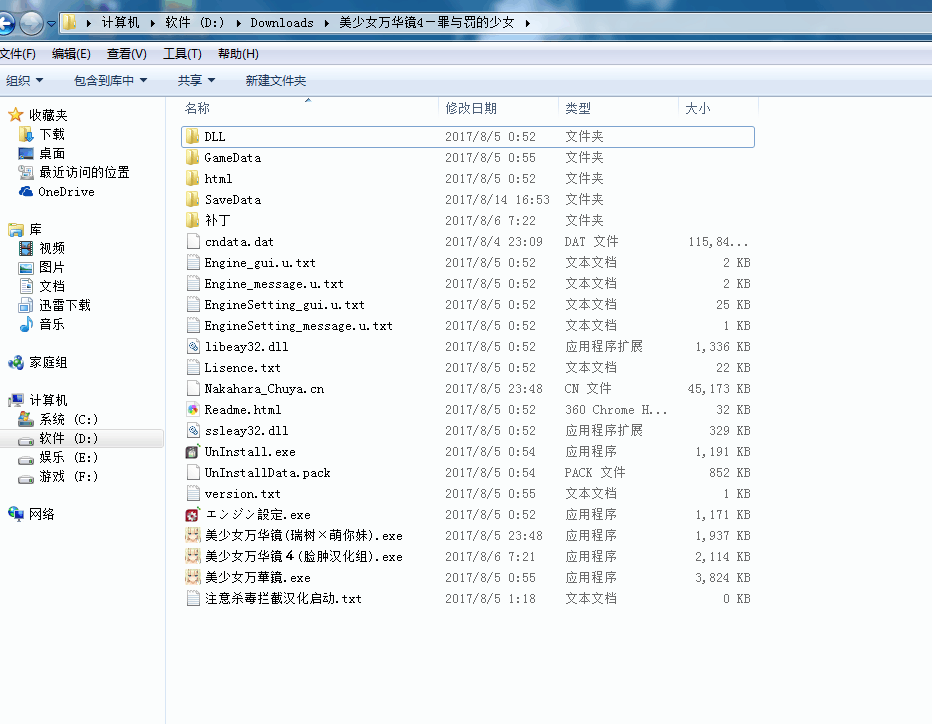Select the GameData folder icon
This screenshot has height=724, width=932.
(192, 158)
